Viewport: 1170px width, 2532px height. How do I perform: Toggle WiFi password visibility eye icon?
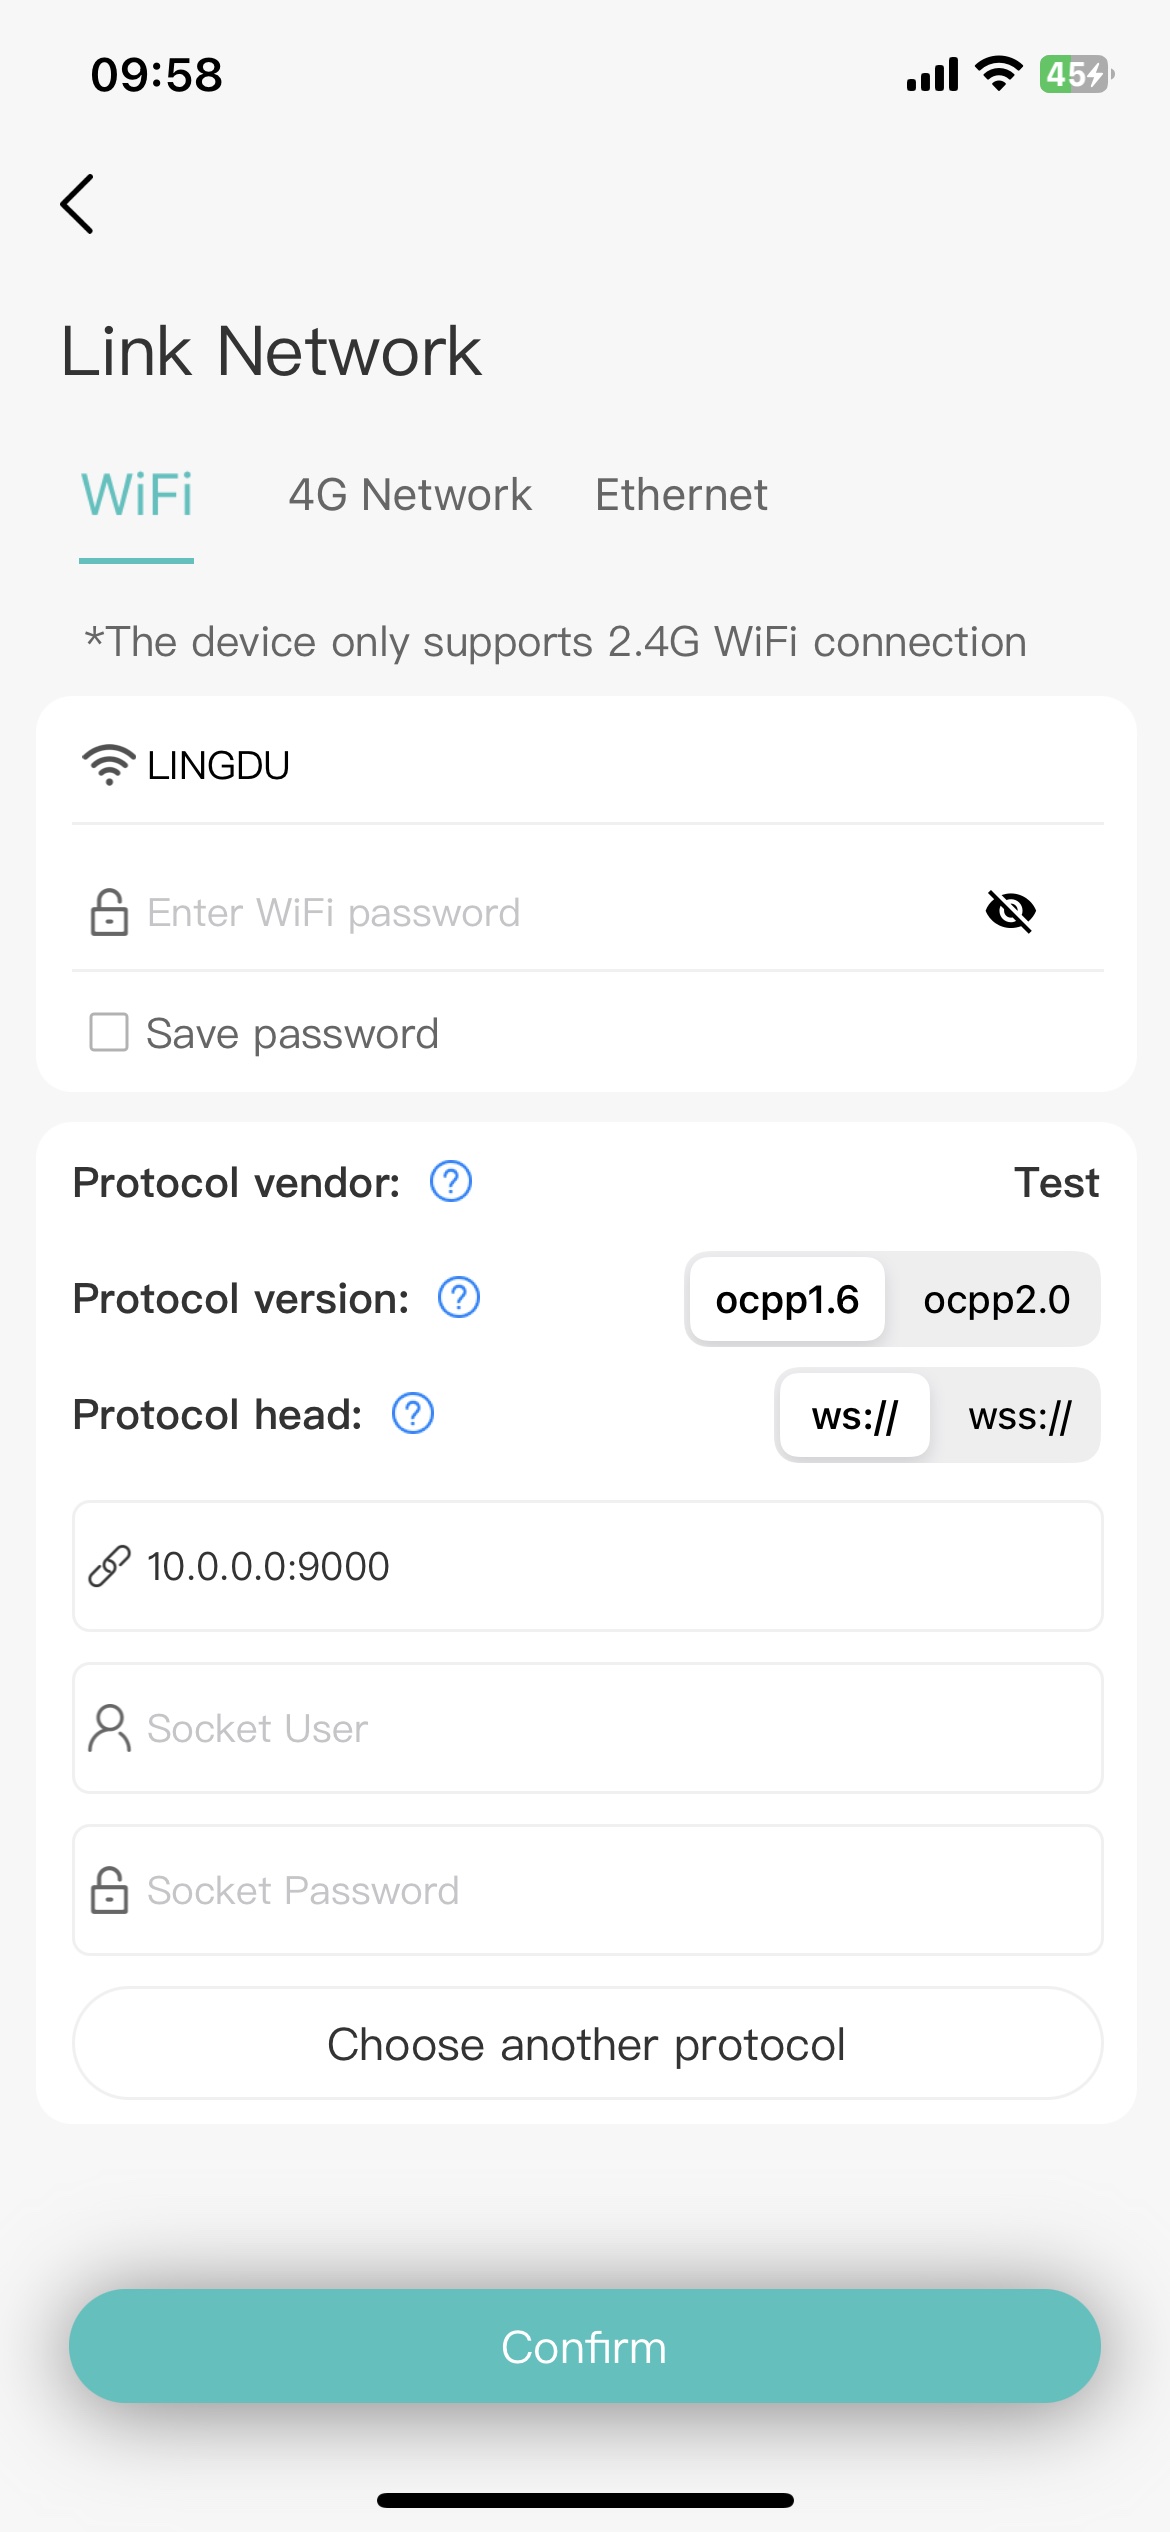tap(1010, 911)
